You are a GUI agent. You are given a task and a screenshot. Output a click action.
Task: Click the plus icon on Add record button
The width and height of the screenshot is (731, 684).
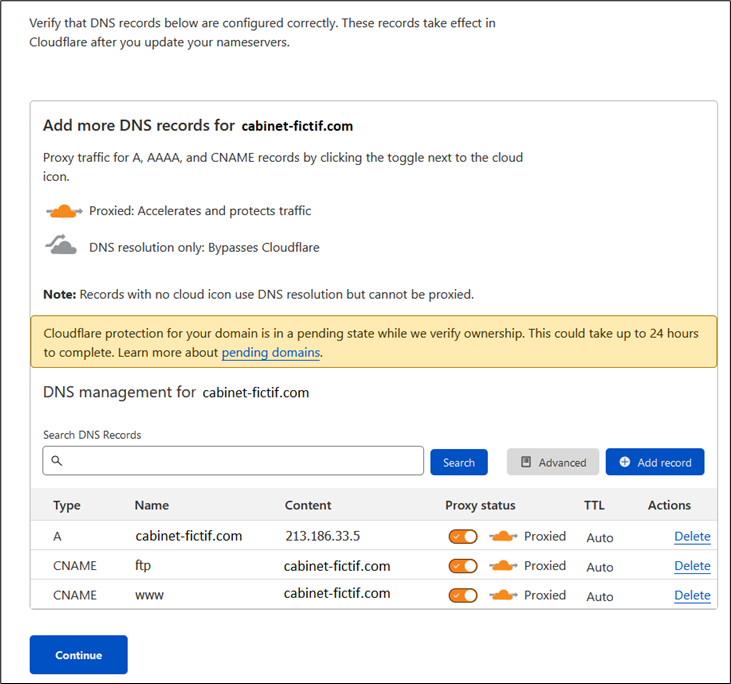click(625, 462)
